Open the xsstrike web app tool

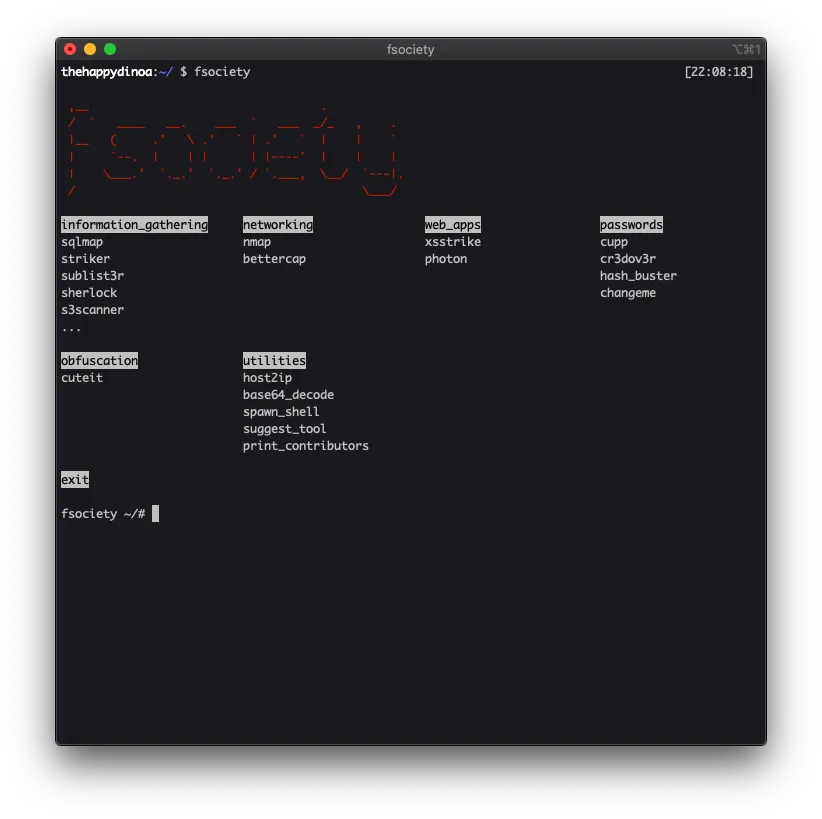pos(452,241)
